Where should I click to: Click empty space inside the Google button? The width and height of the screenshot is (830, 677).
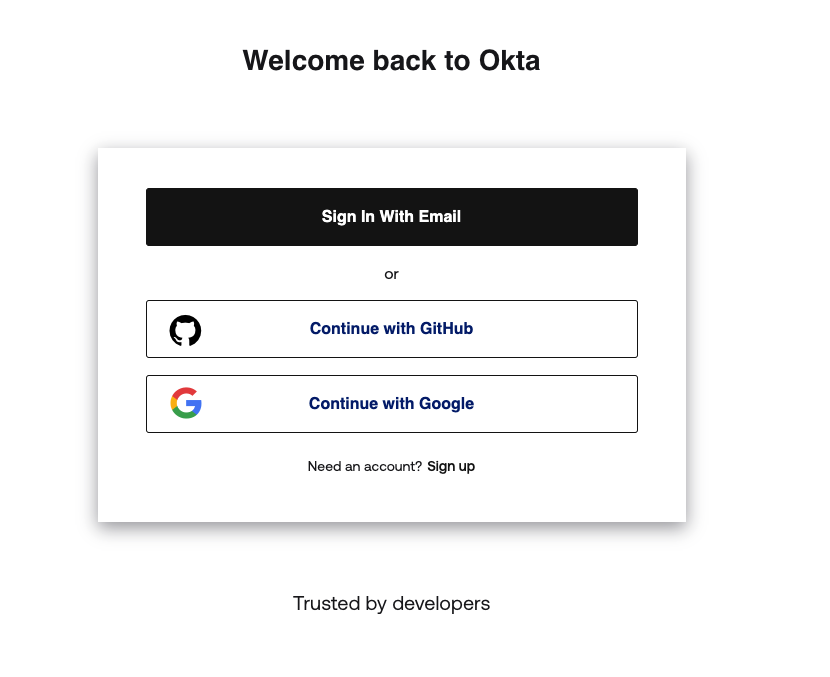(556, 404)
